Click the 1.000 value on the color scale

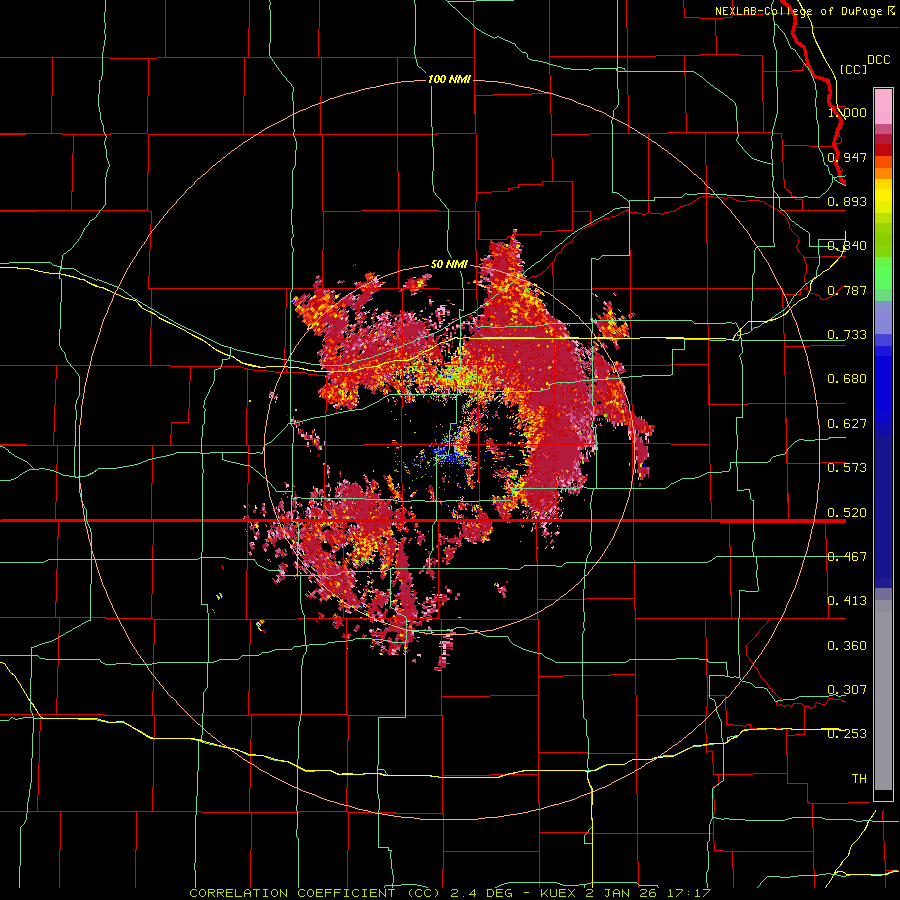pos(847,112)
